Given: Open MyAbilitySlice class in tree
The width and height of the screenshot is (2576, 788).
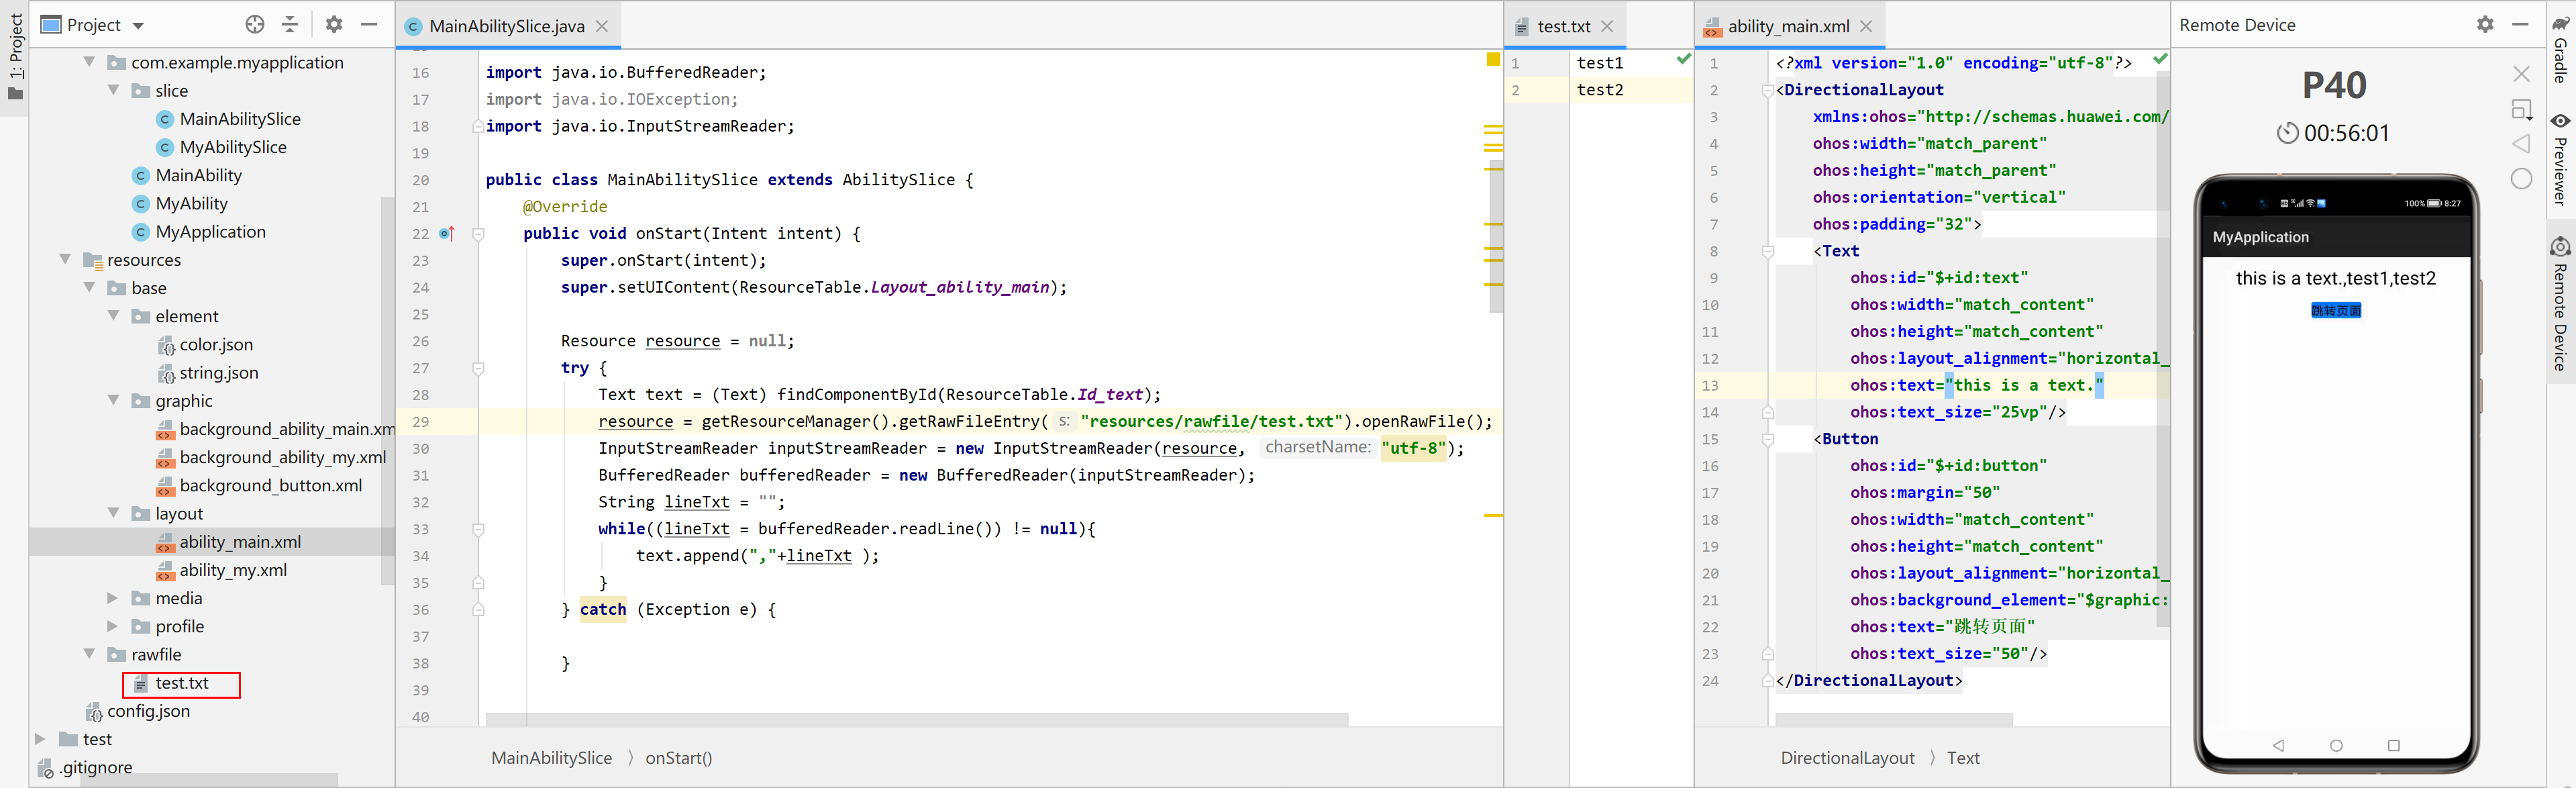Looking at the screenshot, I should coord(233,147).
